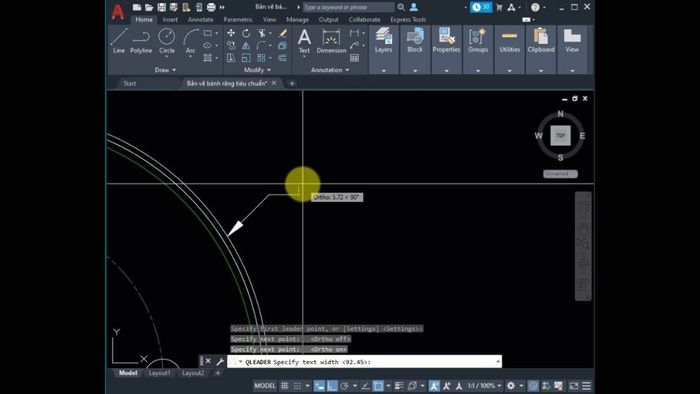Activate the Move tool in Modify panel
Viewport: 700px width, 394px height.
231,33
